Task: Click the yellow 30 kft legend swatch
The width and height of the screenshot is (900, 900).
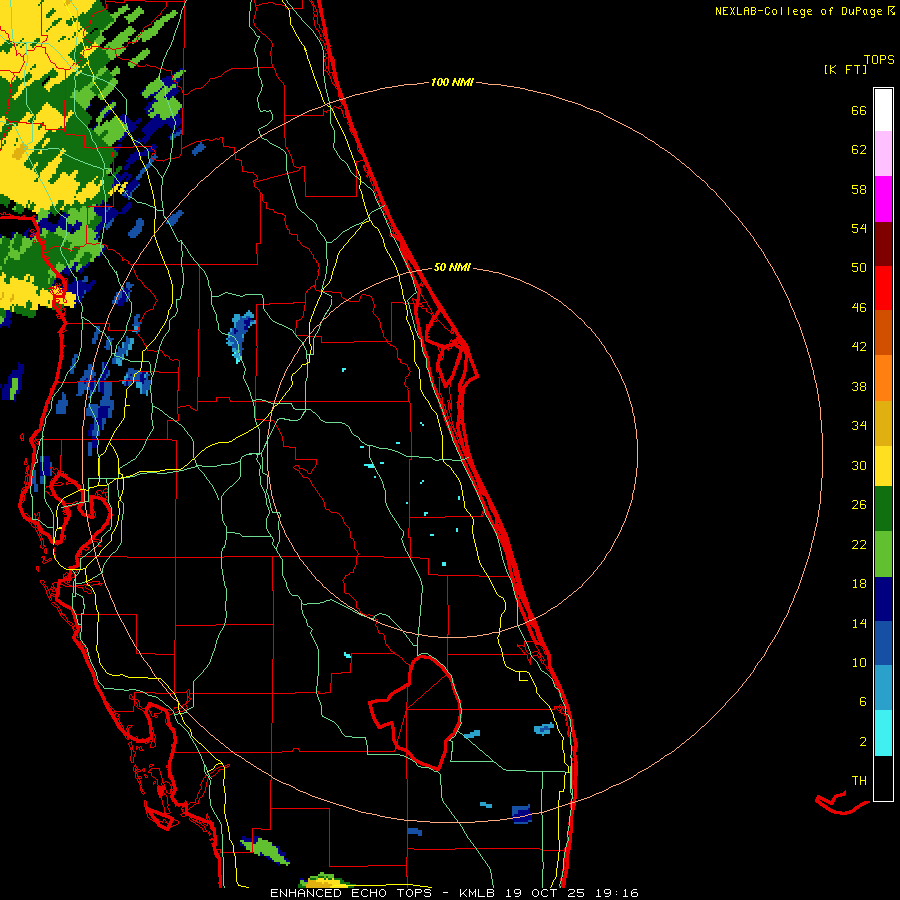Action: [x=883, y=465]
